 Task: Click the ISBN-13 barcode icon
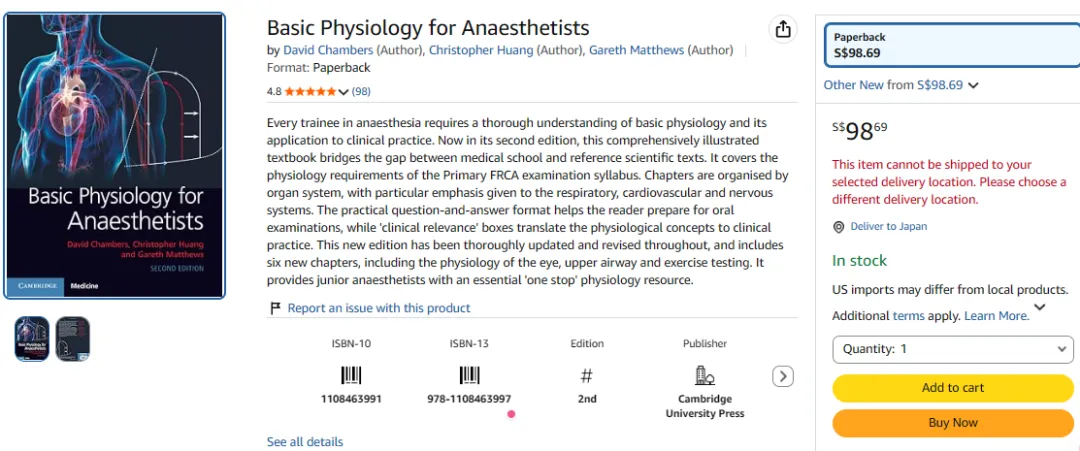pos(470,376)
